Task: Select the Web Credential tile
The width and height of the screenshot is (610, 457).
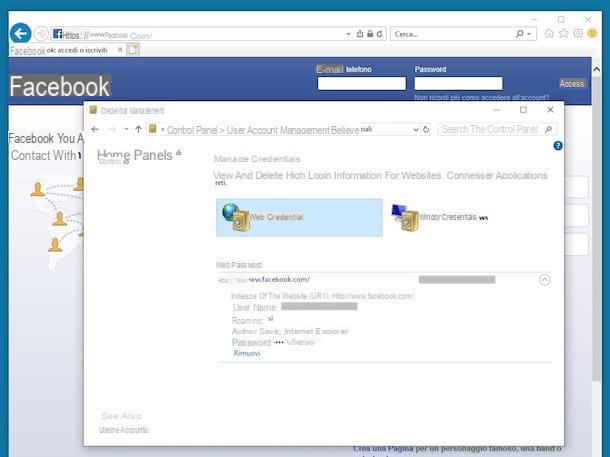Action: (299, 217)
